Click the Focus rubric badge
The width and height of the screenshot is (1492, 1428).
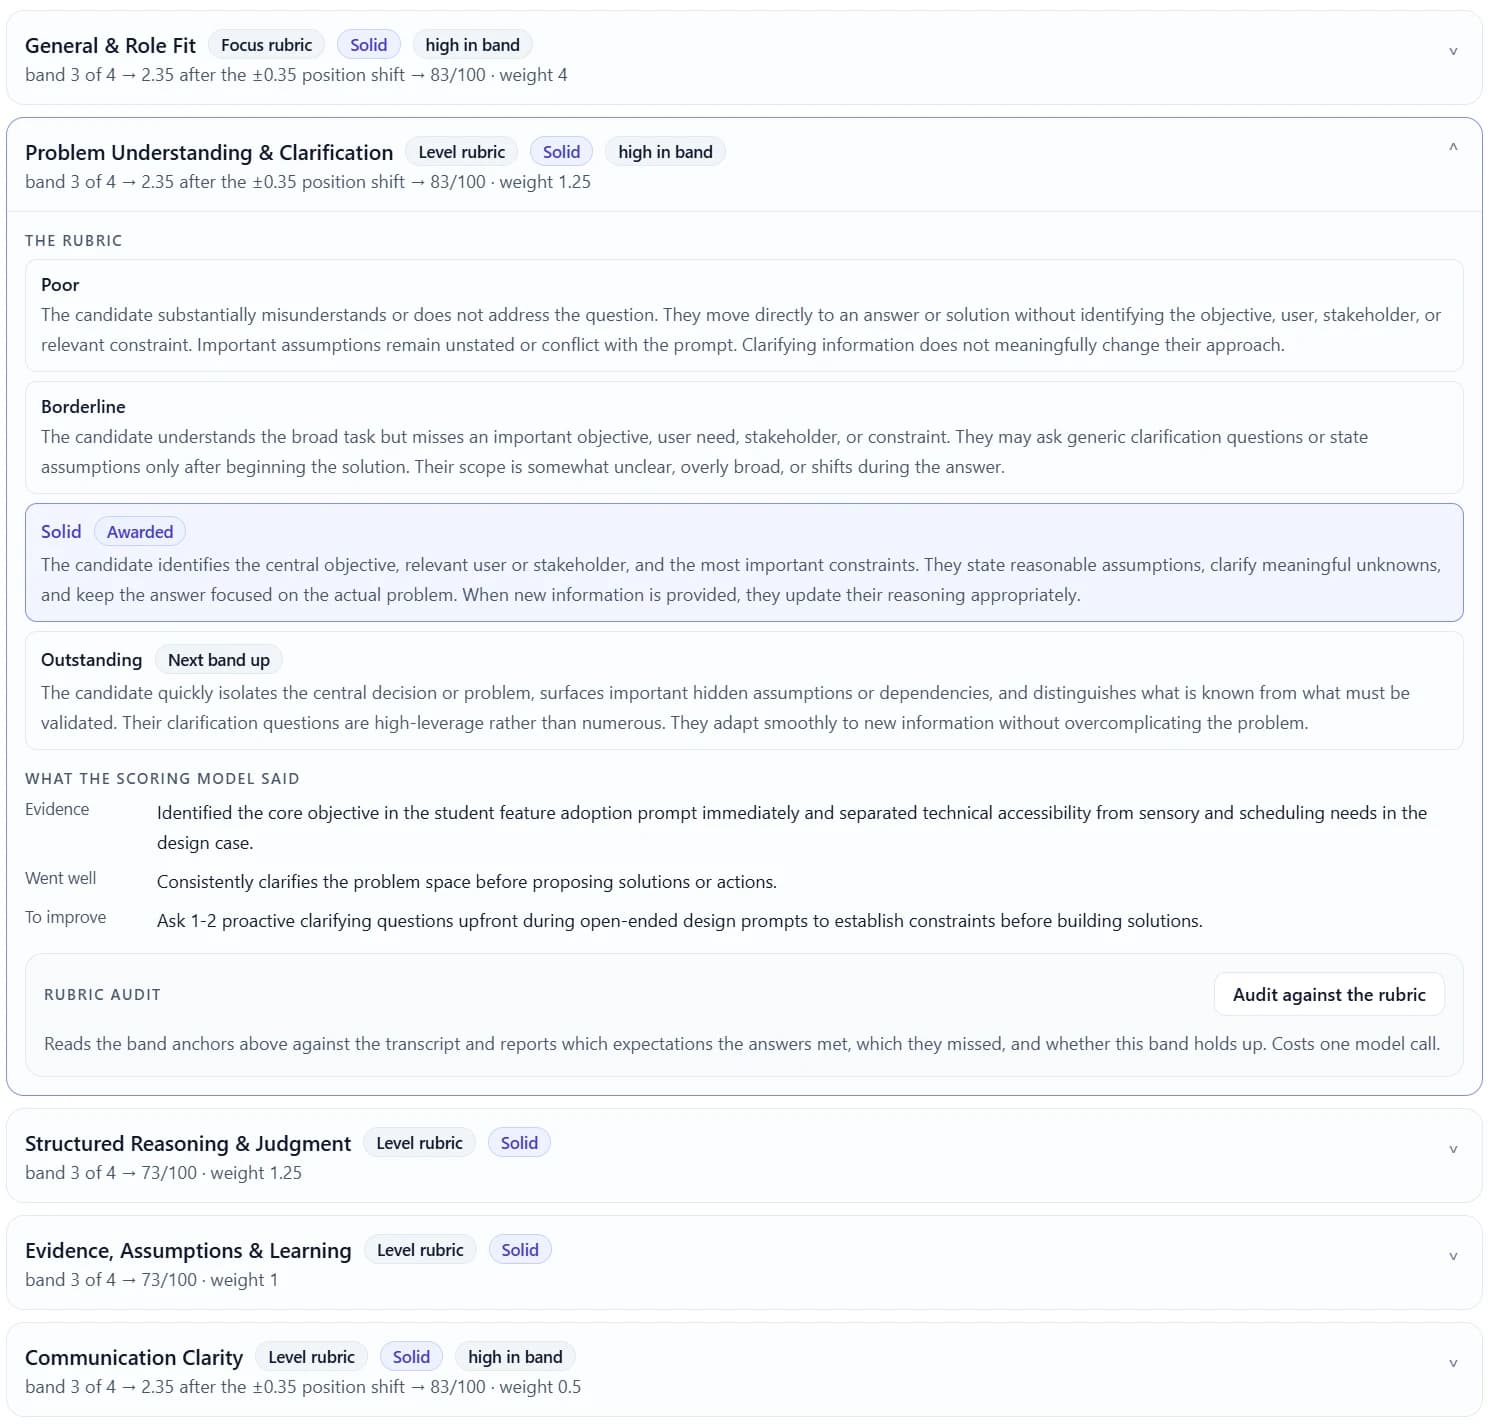(266, 45)
